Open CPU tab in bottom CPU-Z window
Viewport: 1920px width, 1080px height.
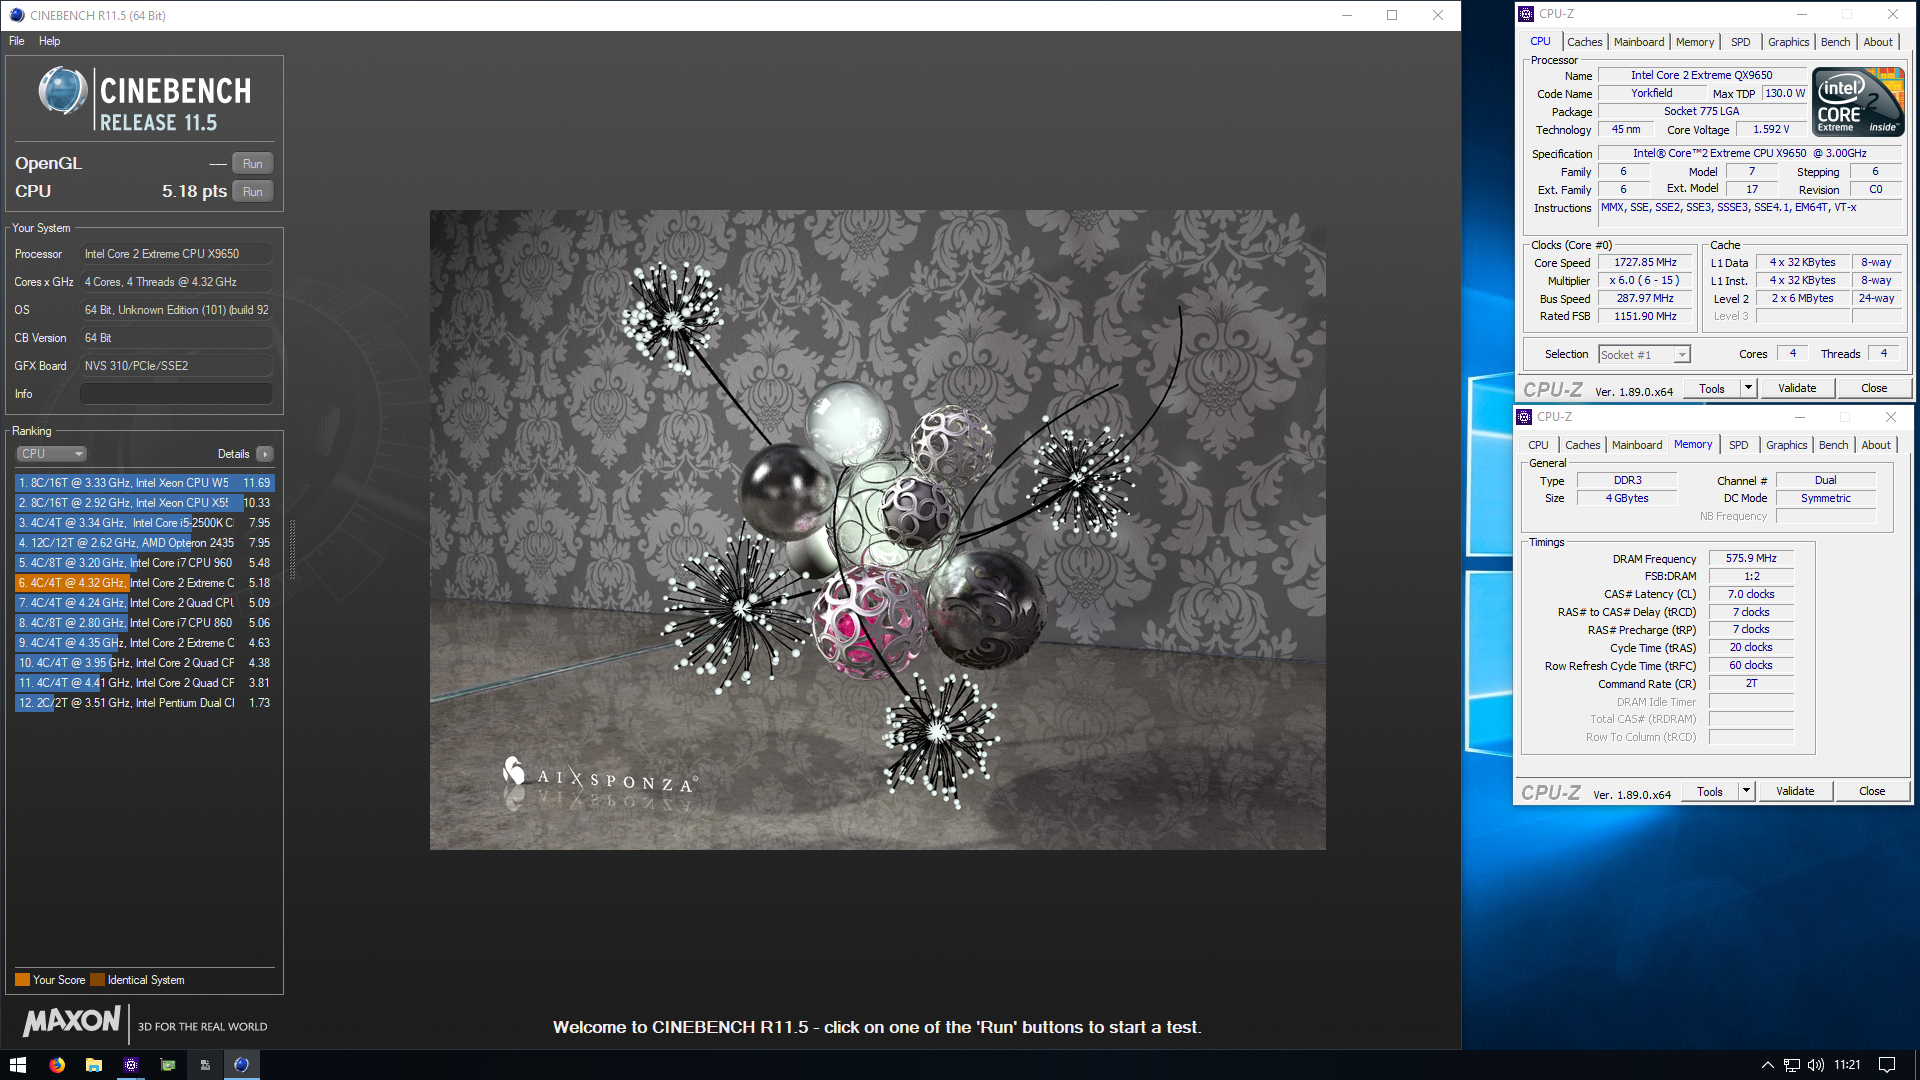[x=1538, y=445]
